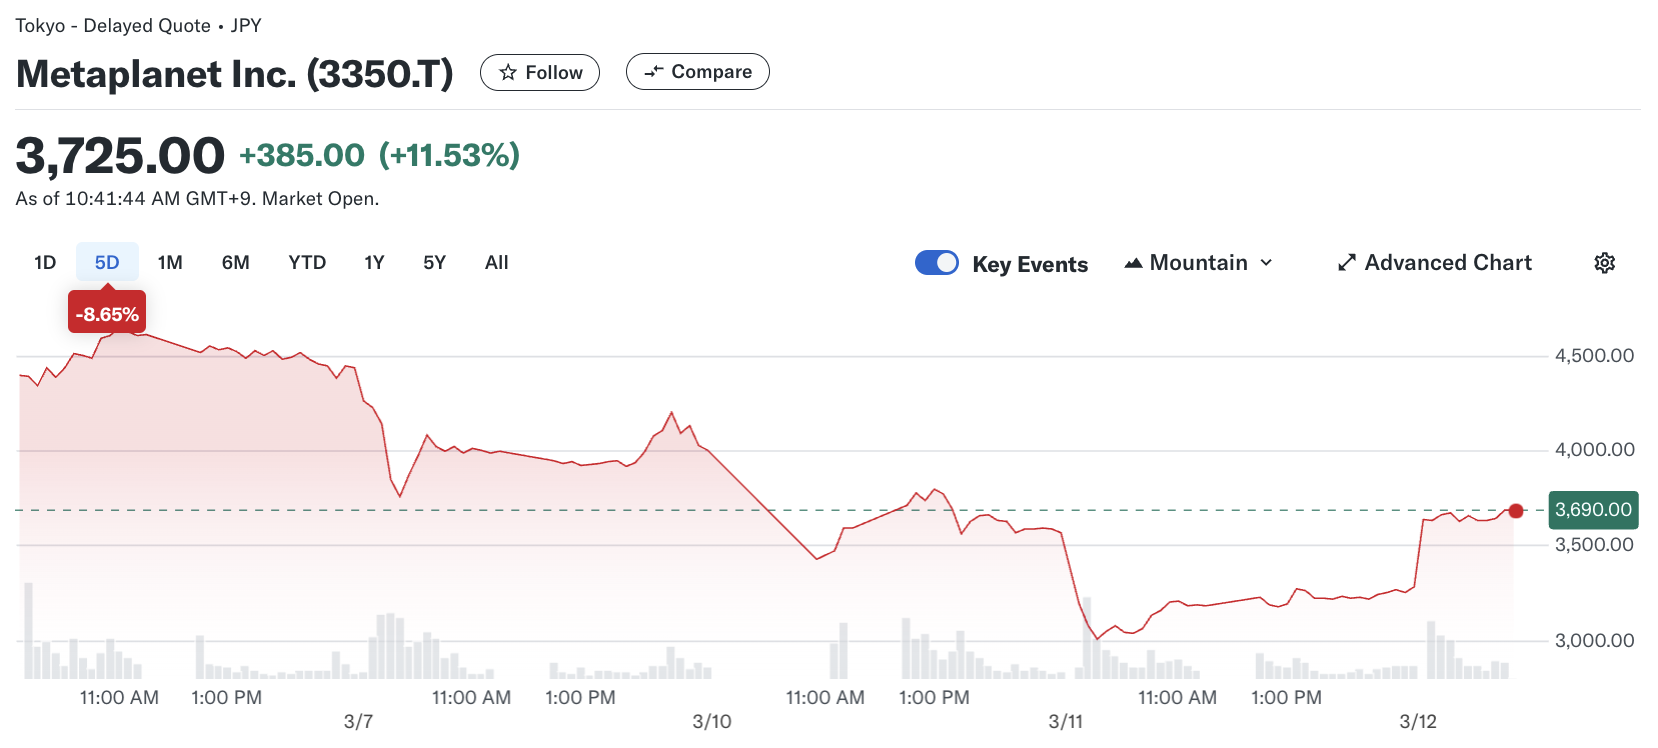Click the 3,690.00 price label
Image resolution: width=1658 pixels, height=748 pixels.
click(1592, 510)
